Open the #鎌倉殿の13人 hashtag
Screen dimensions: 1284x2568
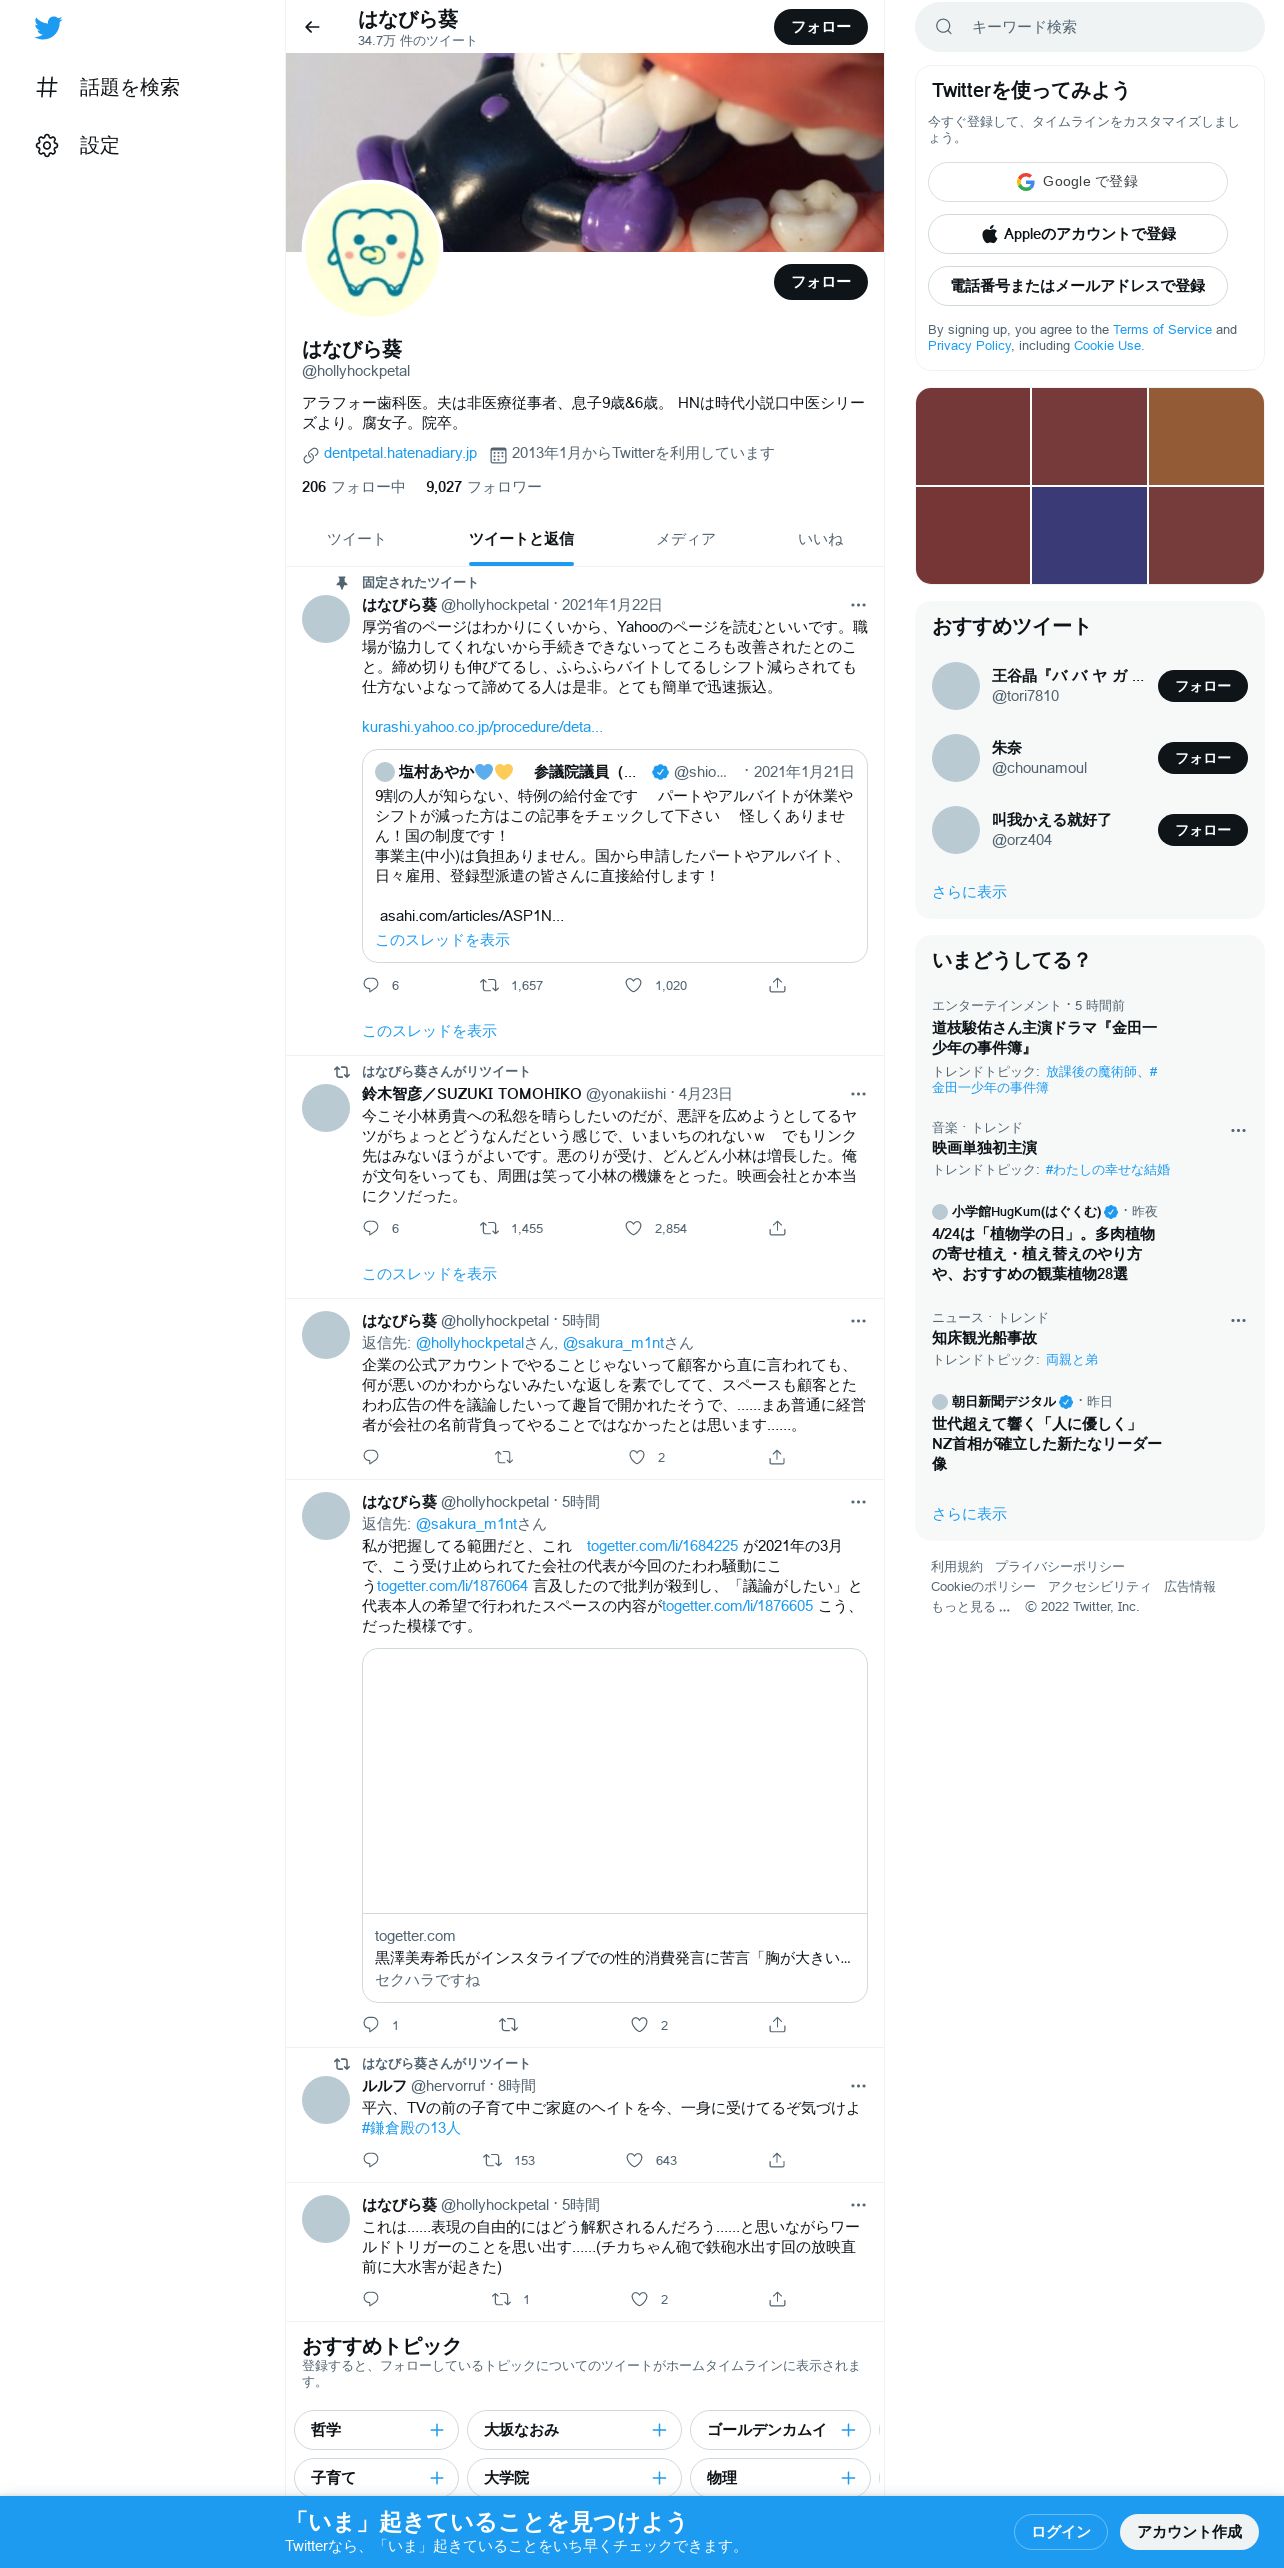click(x=411, y=2128)
